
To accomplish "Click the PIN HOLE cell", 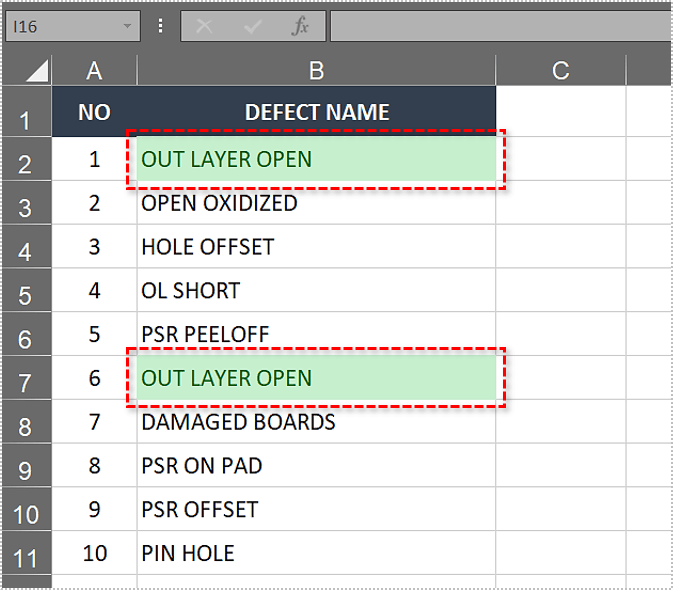I will pyautogui.click(x=316, y=553).
